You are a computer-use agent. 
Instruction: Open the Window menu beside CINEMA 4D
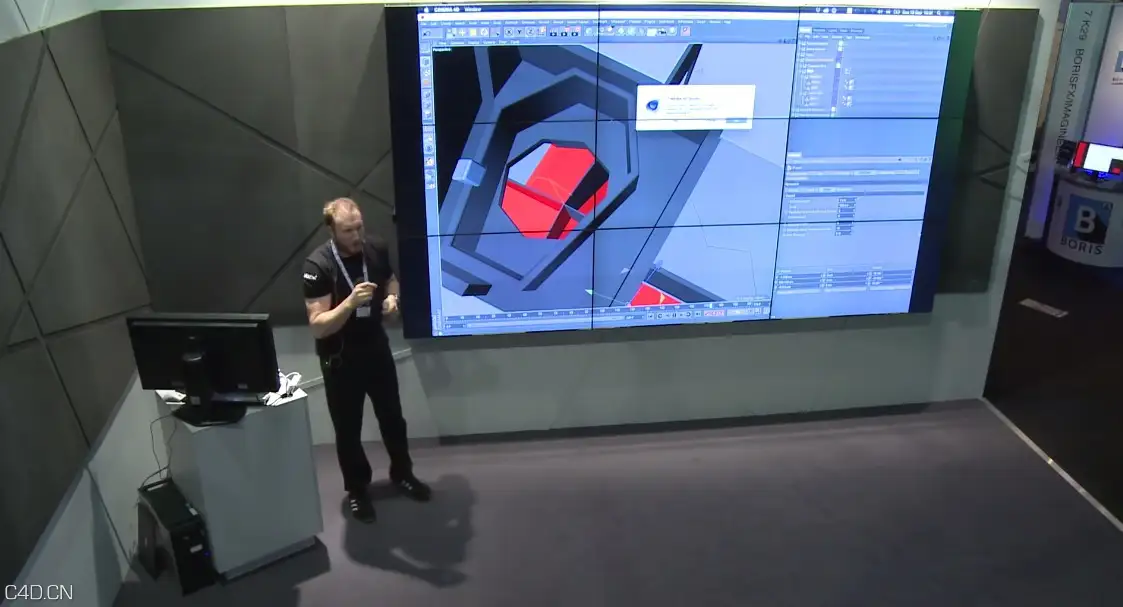473,9
